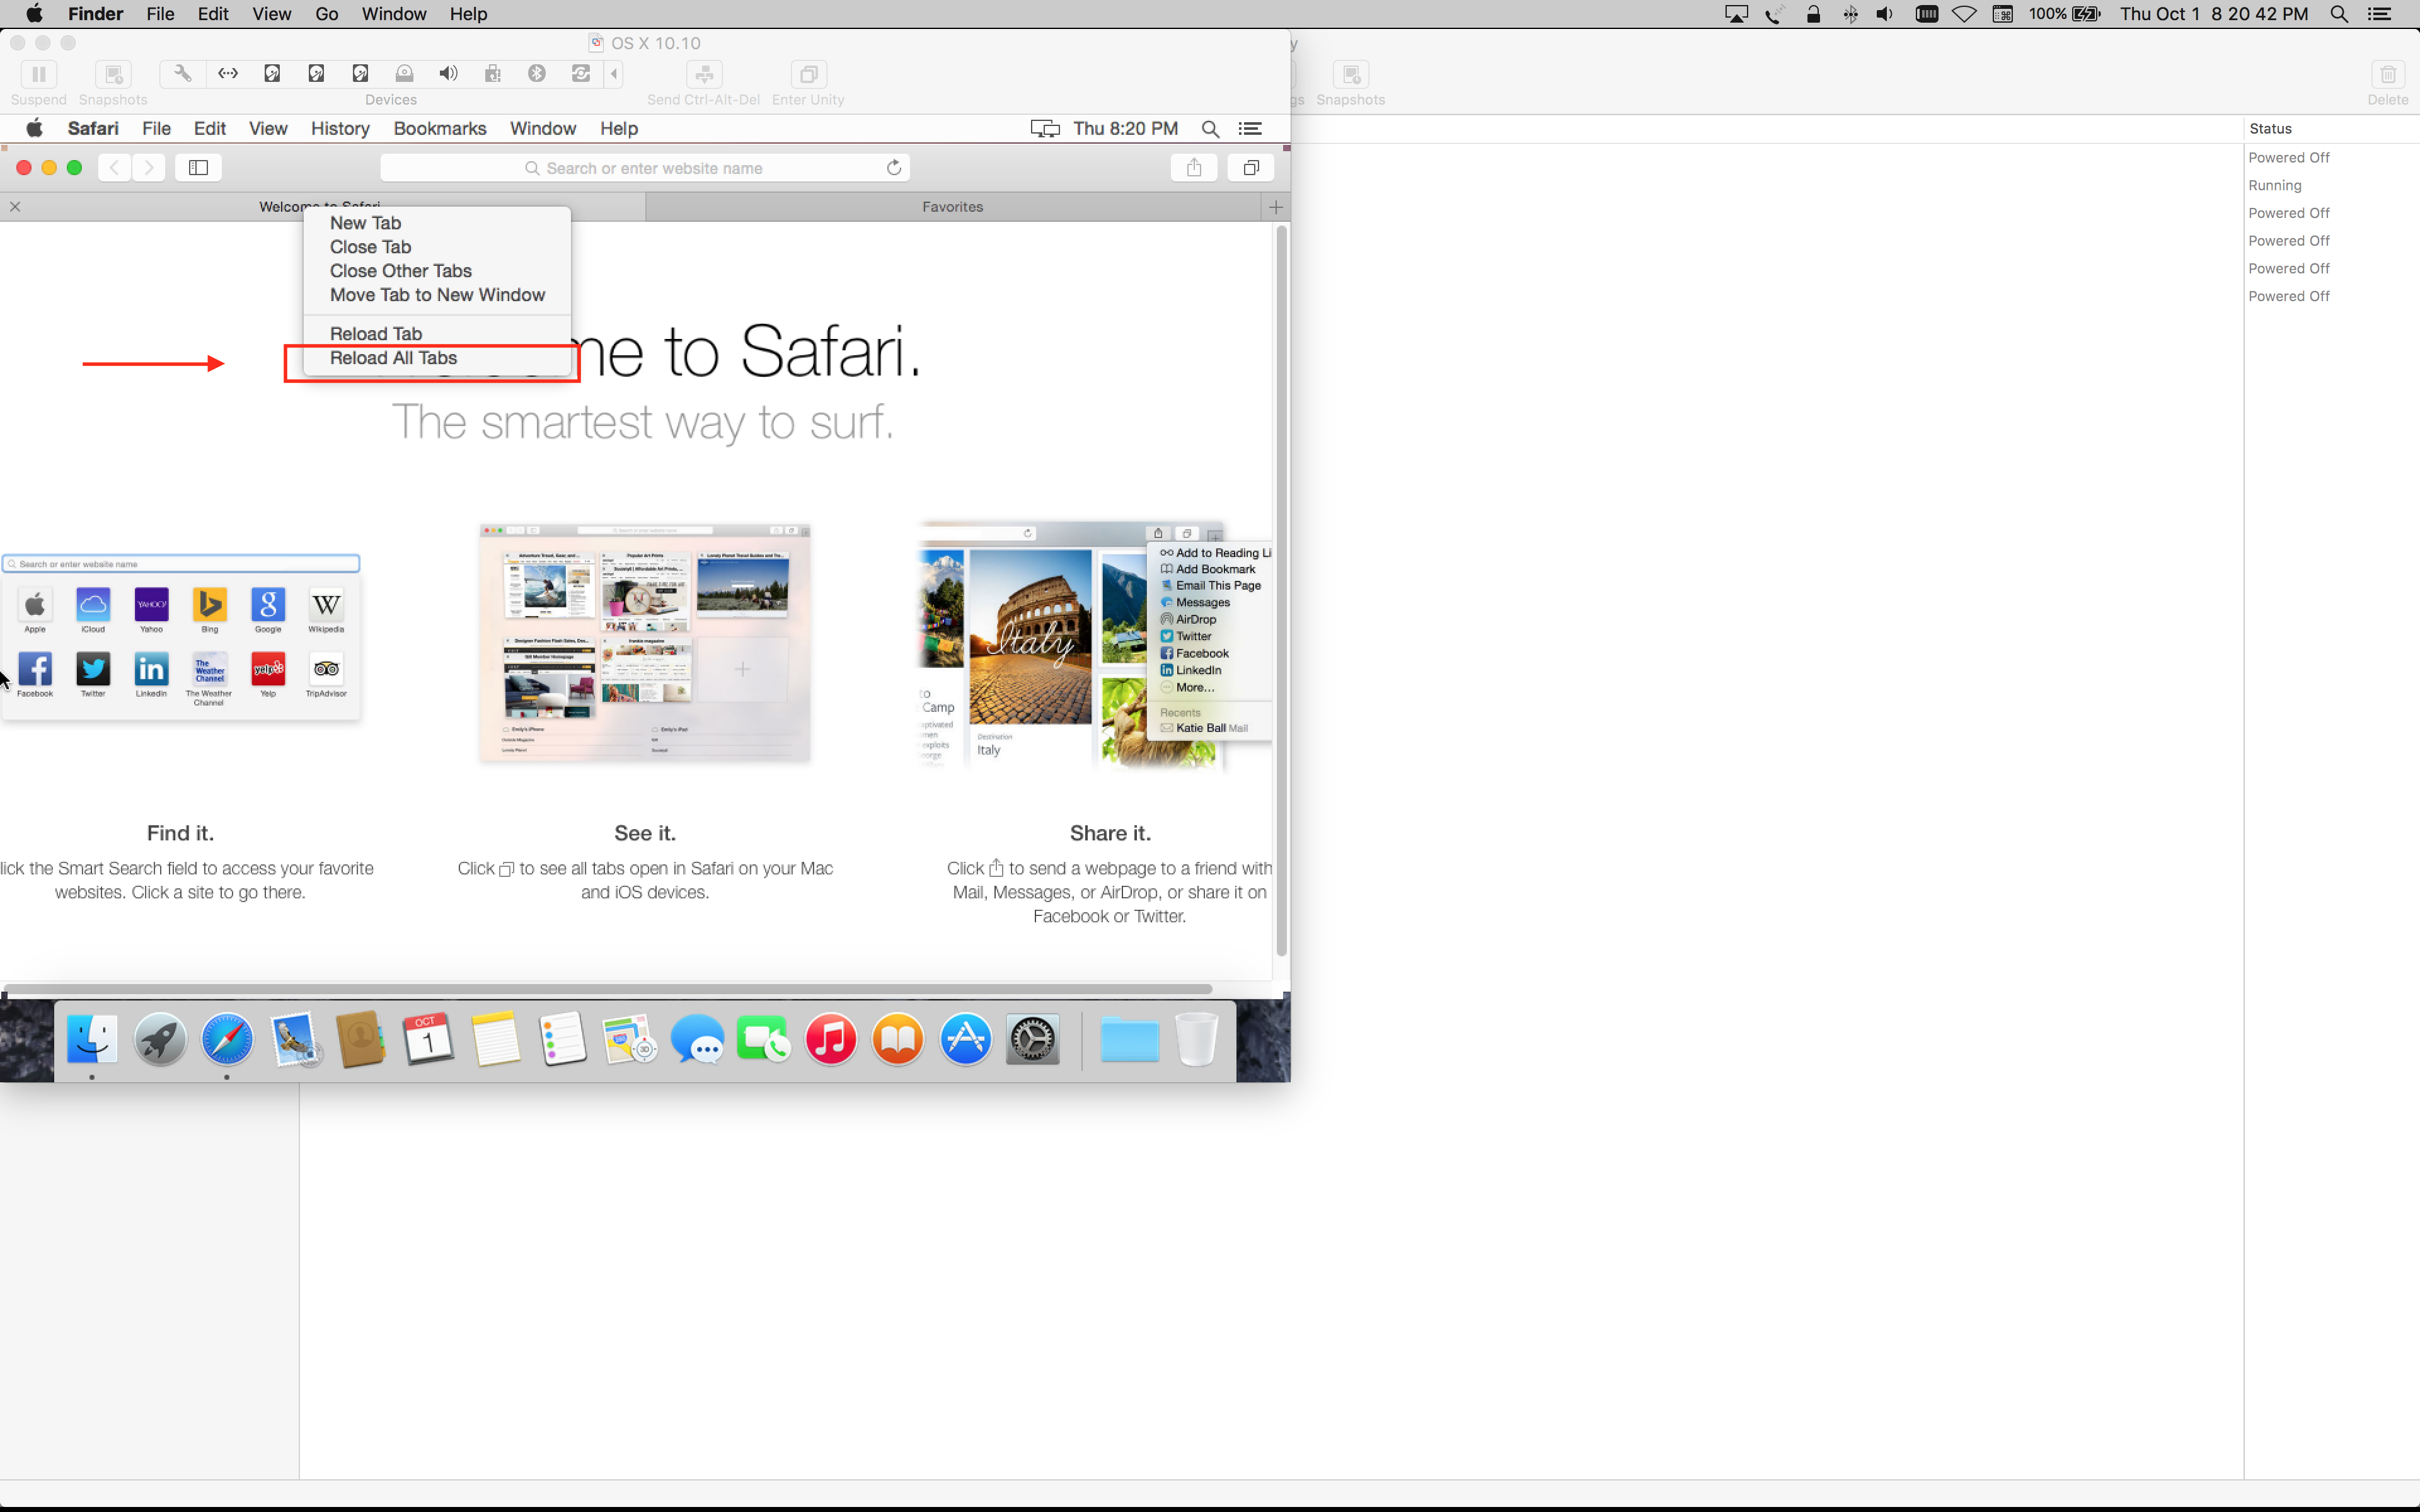Select Reload All Tabs menu entry
This screenshot has height=1512, width=2420.
pos(393,358)
